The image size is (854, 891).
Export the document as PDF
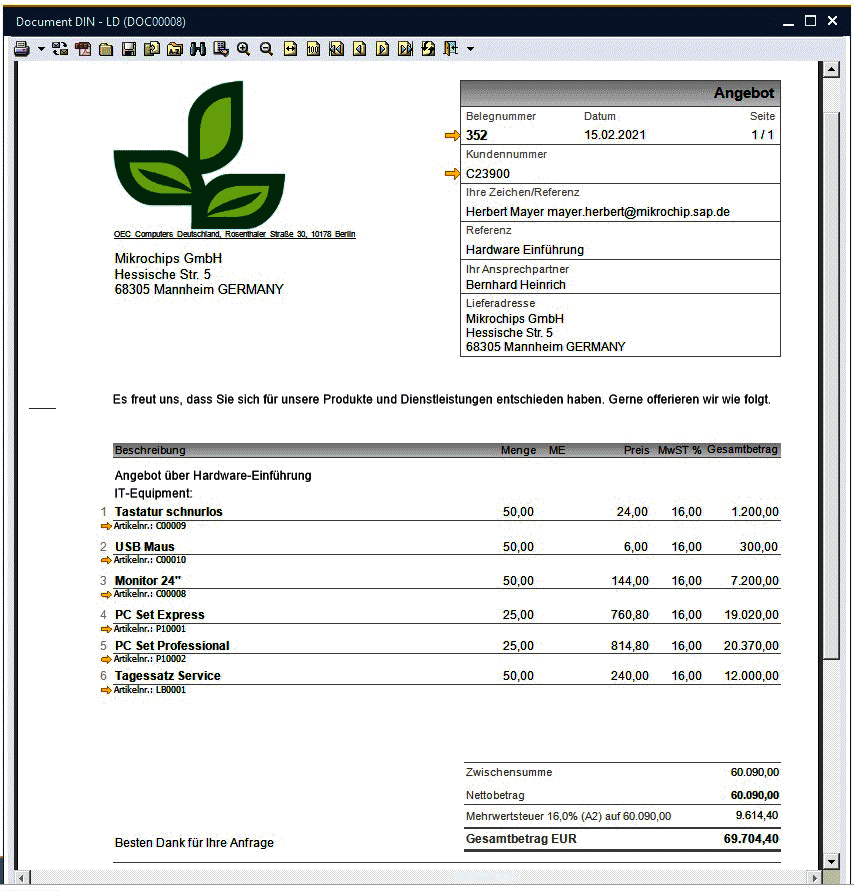coord(83,48)
